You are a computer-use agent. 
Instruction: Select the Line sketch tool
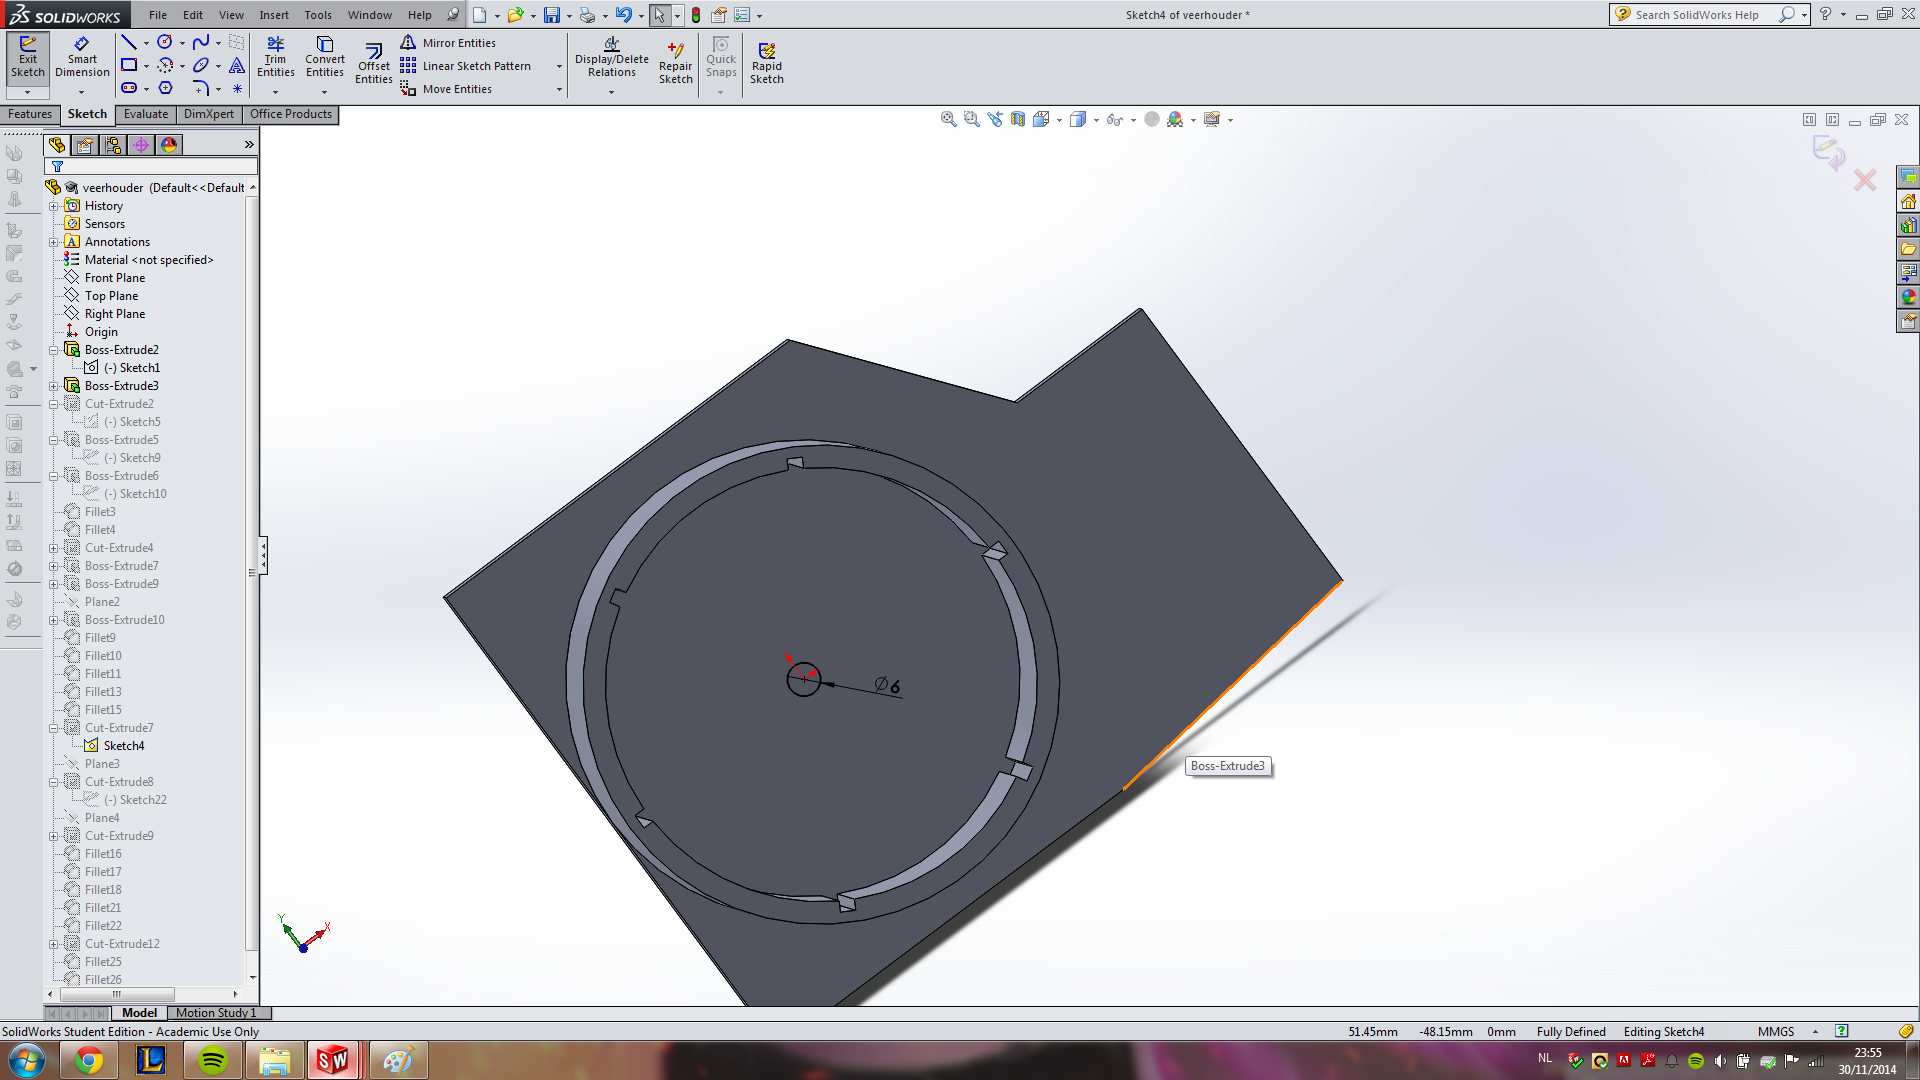tap(129, 42)
